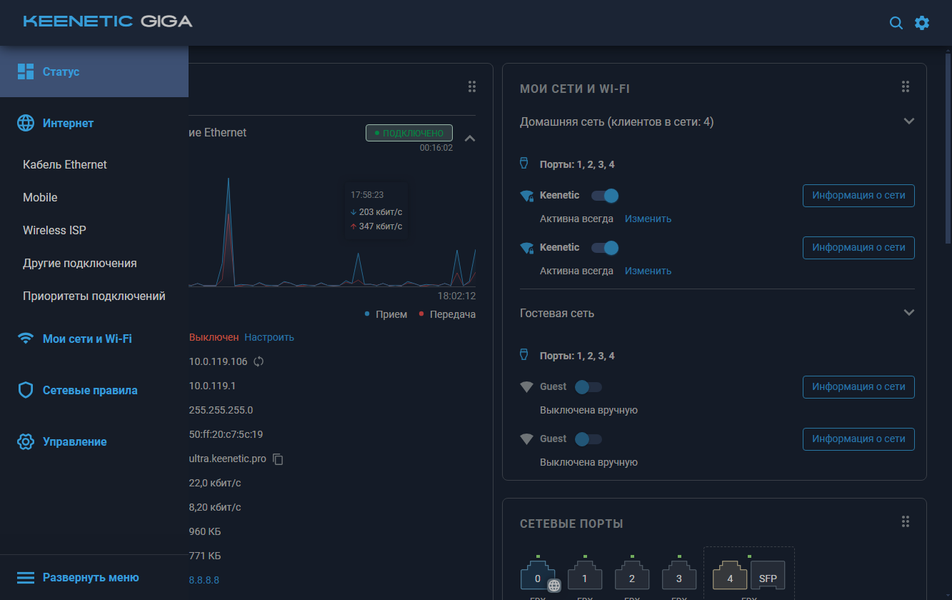Viewport: 952px width, 600px height.
Task: Click network port 4 icon
Action: (730, 575)
